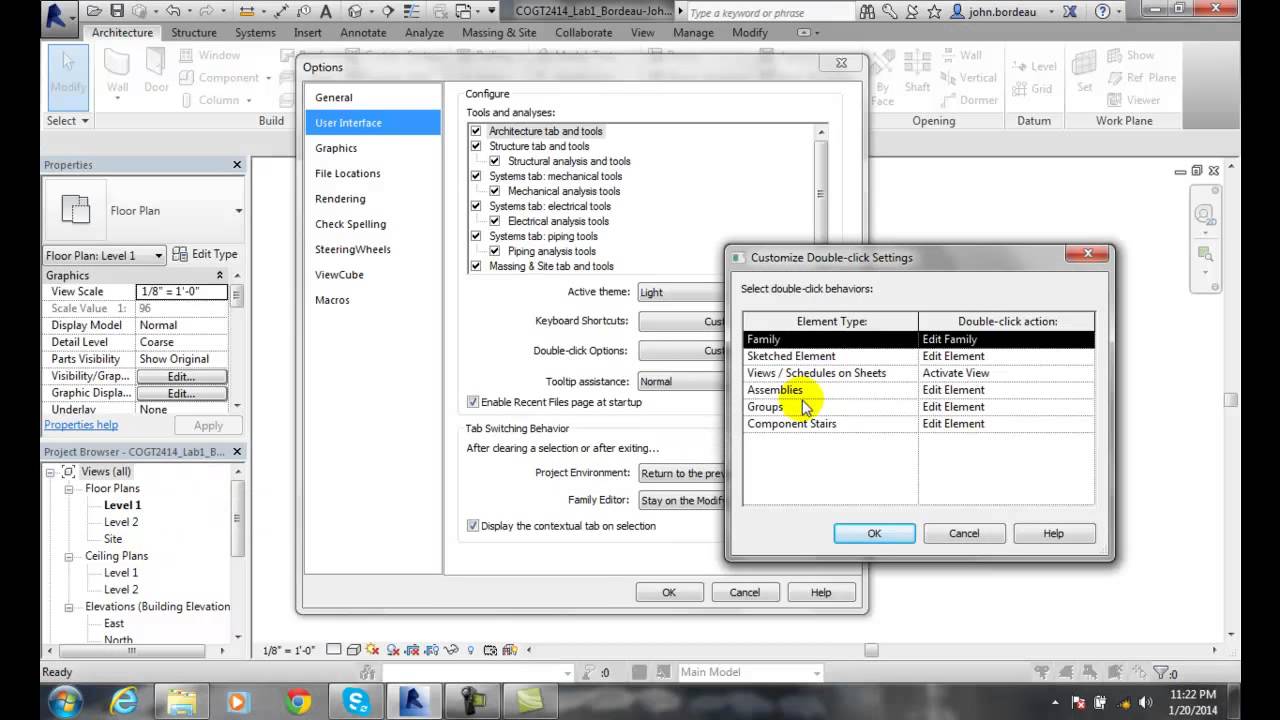Open the Help question mark icon
Image resolution: width=1280 pixels, height=720 pixels.
click(x=1102, y=12)
